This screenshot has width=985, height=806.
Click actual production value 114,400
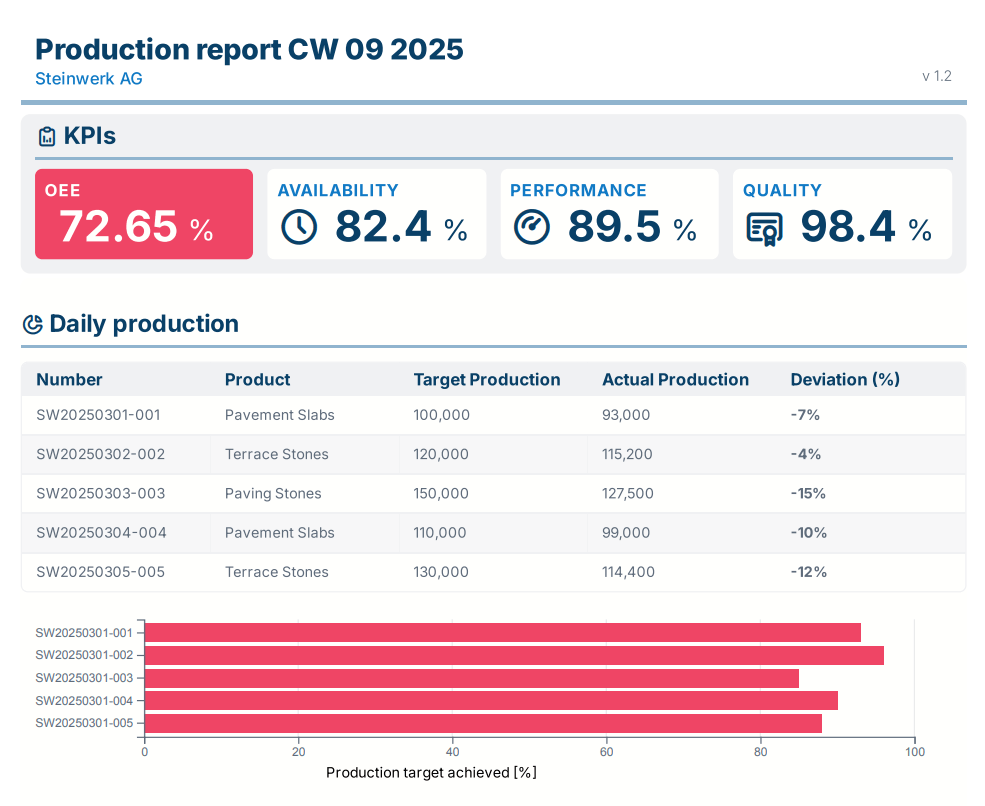point(629,572)
